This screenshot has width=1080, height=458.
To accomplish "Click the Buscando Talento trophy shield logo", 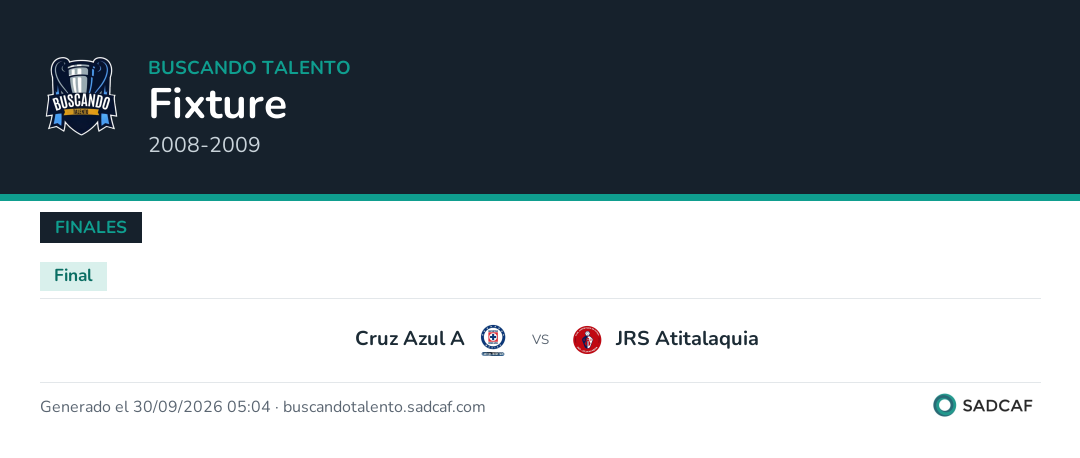I will click(81, 96).
